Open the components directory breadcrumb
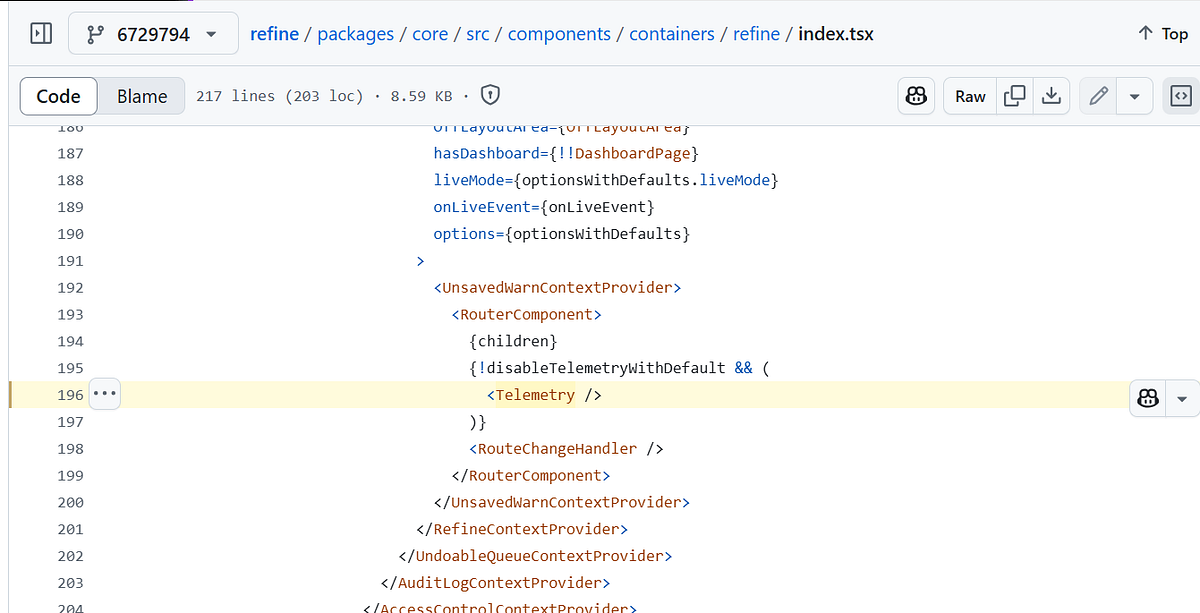 point(559,33)
